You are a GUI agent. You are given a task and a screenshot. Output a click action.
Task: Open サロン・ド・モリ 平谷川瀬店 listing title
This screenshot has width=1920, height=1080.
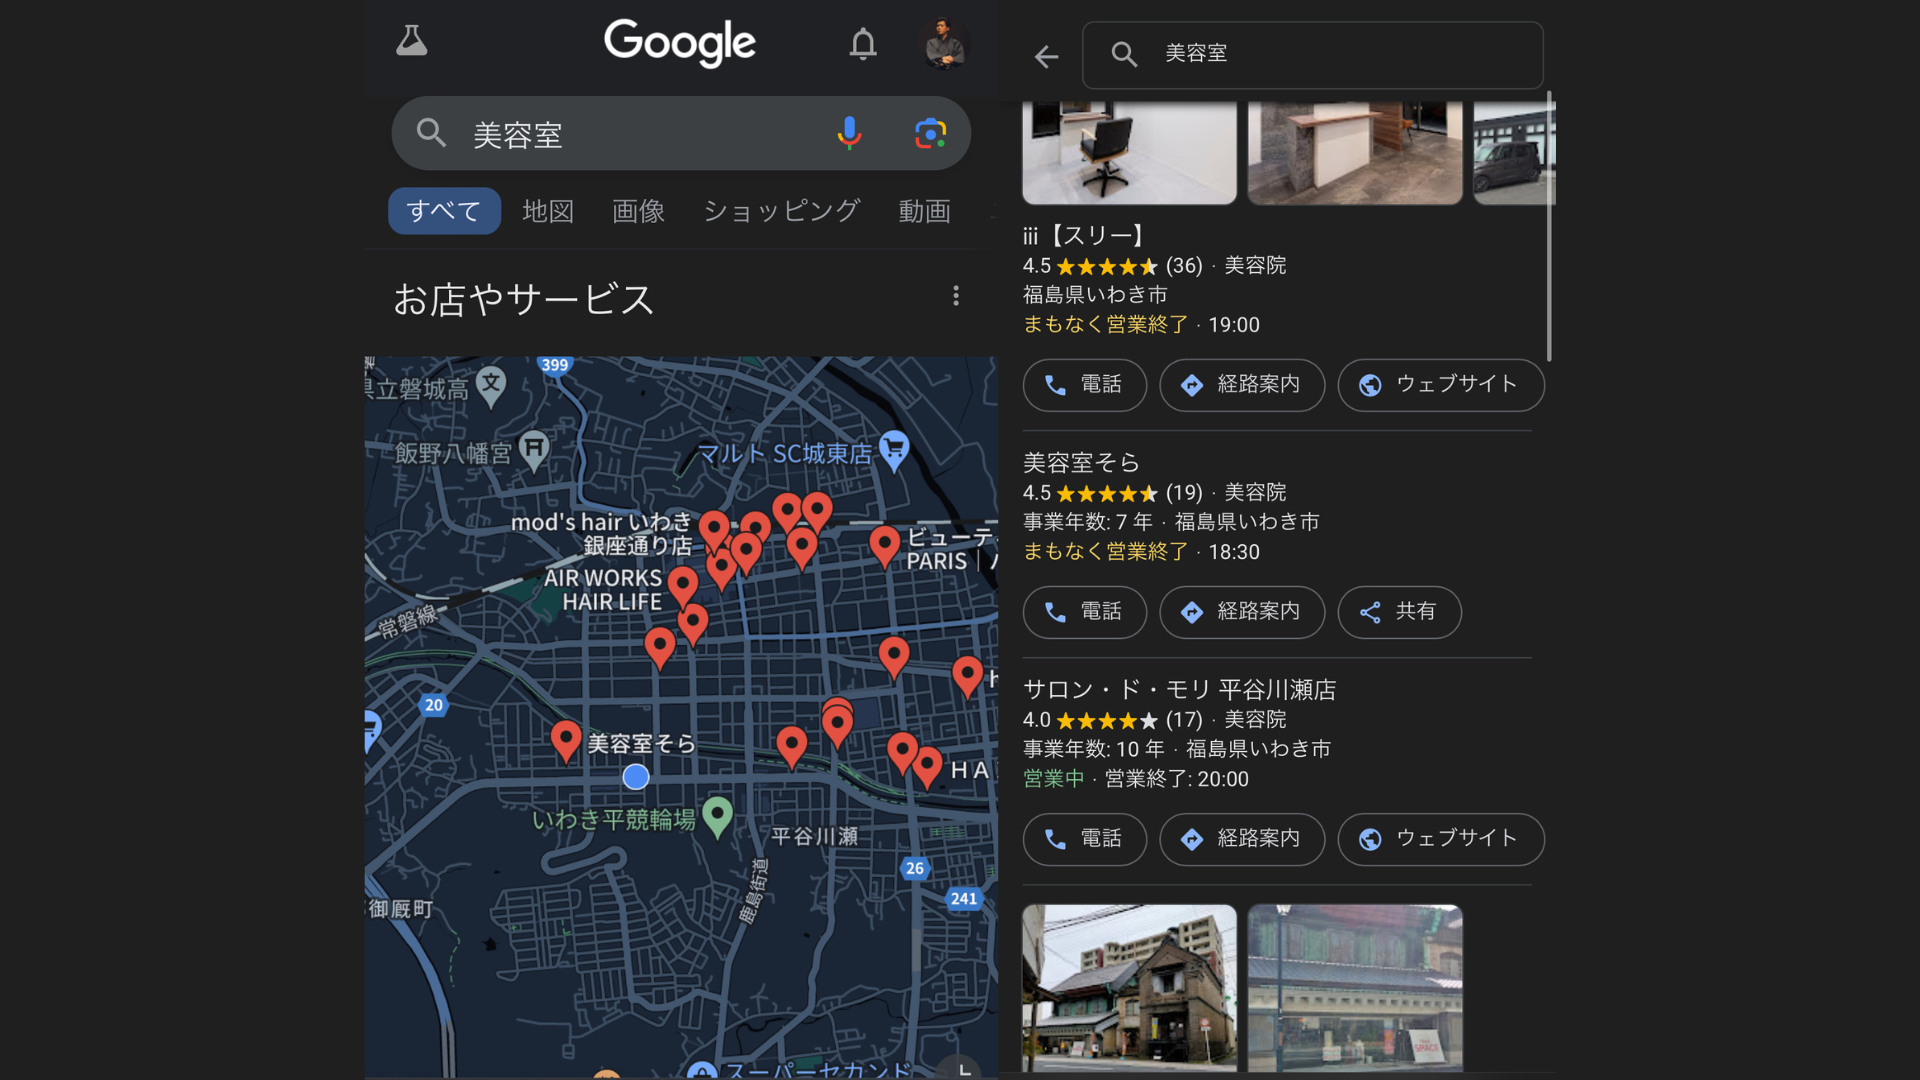pos(1179,690)
